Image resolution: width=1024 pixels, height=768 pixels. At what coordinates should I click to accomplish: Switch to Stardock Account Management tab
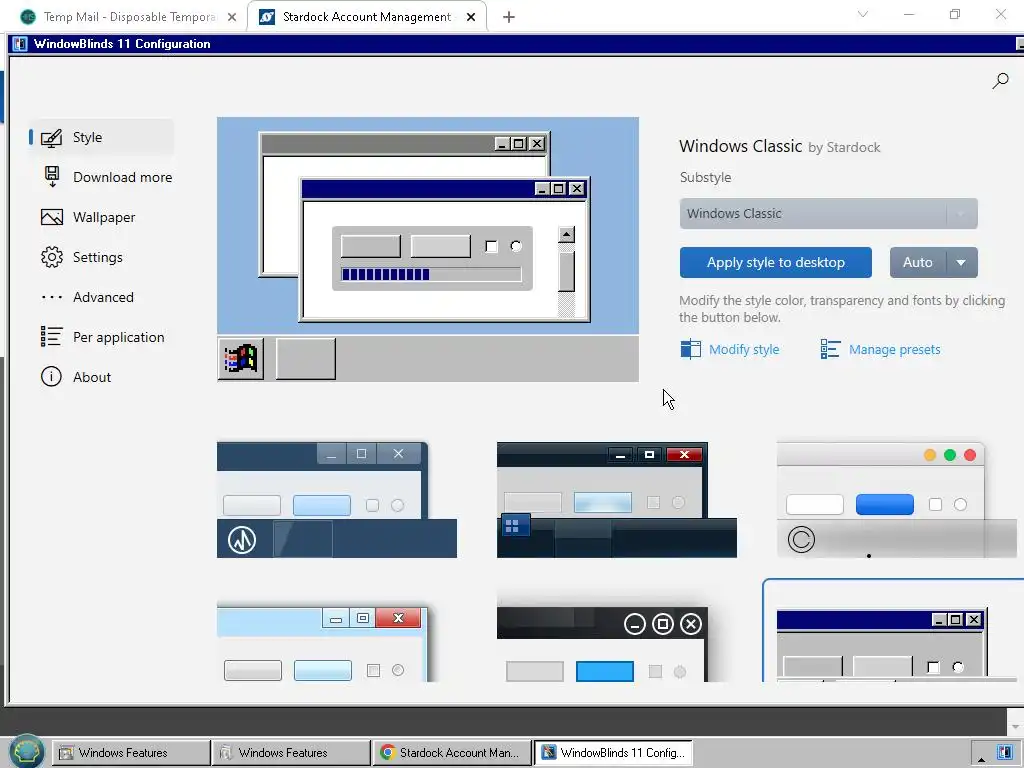tap(366, 17)
